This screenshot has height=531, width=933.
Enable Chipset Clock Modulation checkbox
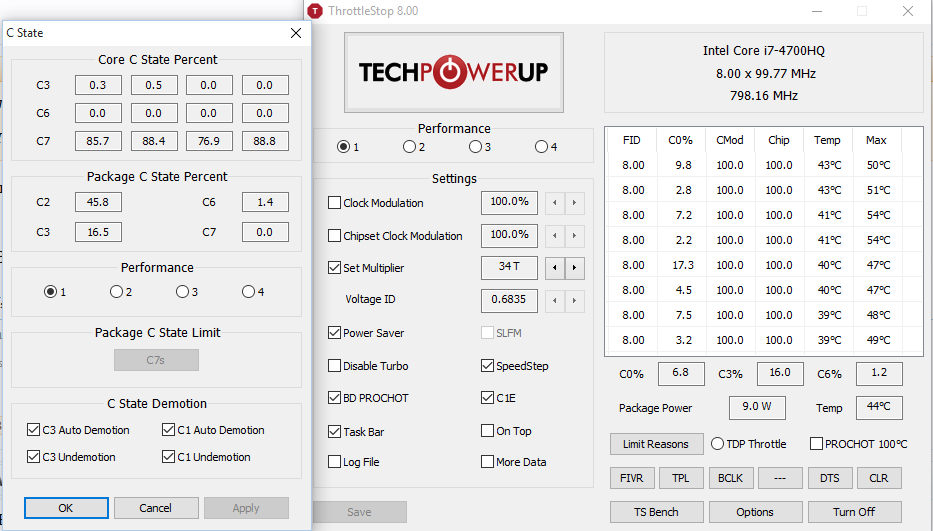coord(334,236)
